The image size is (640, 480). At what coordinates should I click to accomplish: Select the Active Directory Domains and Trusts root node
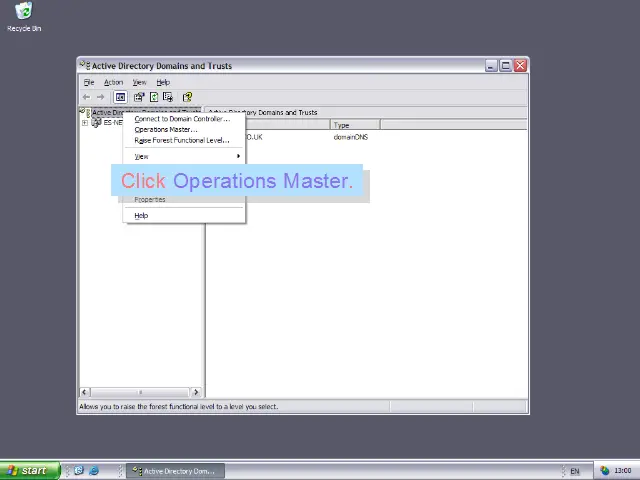click(x=146, y=112)
